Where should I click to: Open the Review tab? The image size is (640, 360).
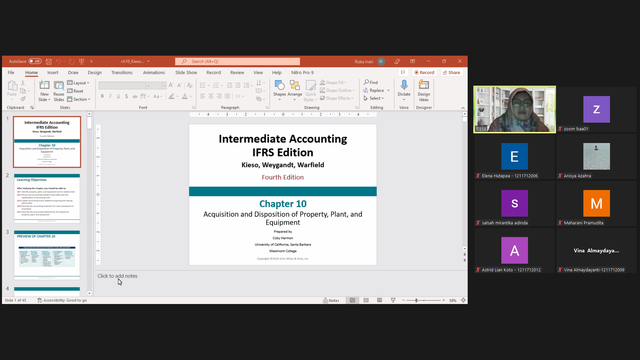point(237,72)
